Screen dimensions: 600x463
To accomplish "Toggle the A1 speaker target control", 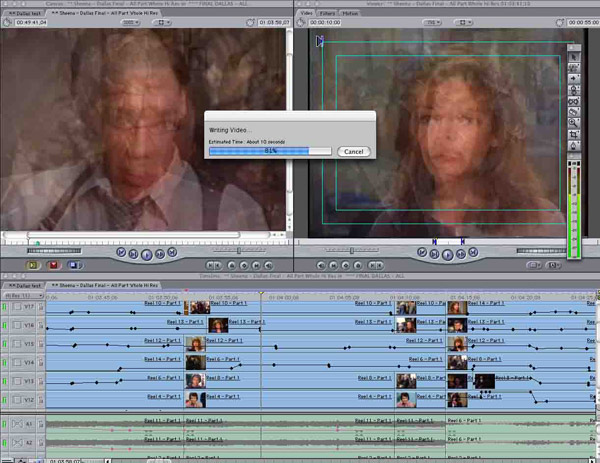I will (17, 424).
